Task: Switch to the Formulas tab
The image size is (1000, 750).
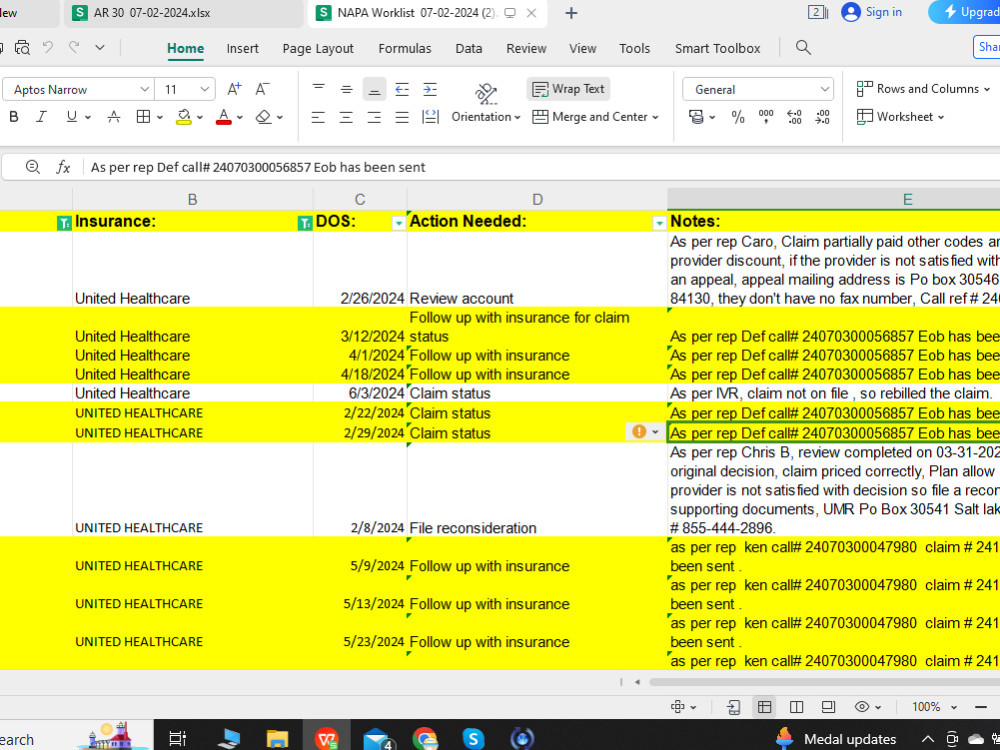Action: tap(404, 48)
